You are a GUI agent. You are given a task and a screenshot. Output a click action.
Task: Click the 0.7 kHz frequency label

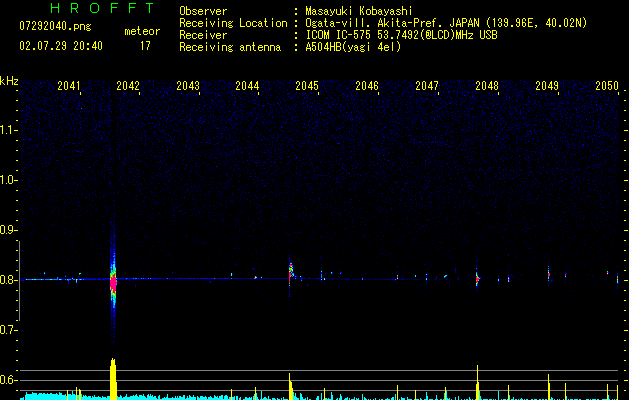(8, 330)
